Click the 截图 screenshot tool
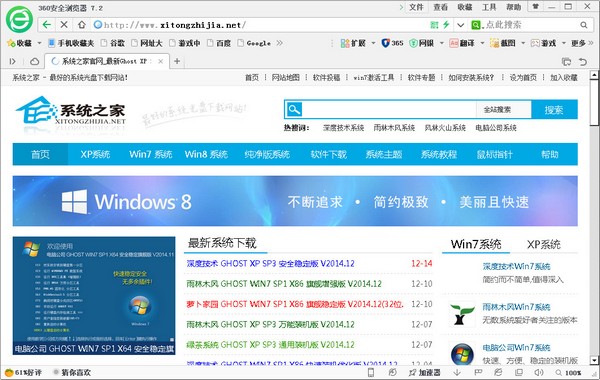 503,43
